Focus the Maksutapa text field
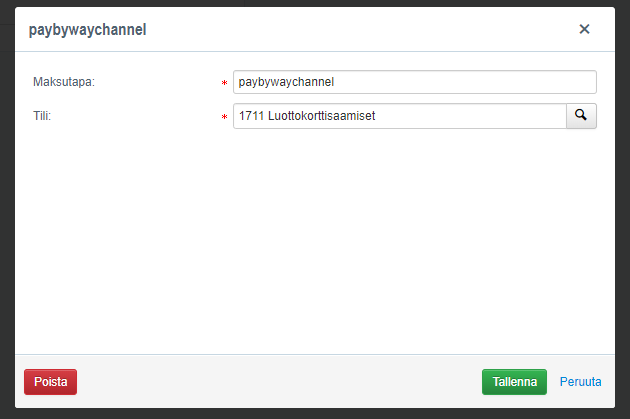The image size is (630, 419). click(415, 82)
